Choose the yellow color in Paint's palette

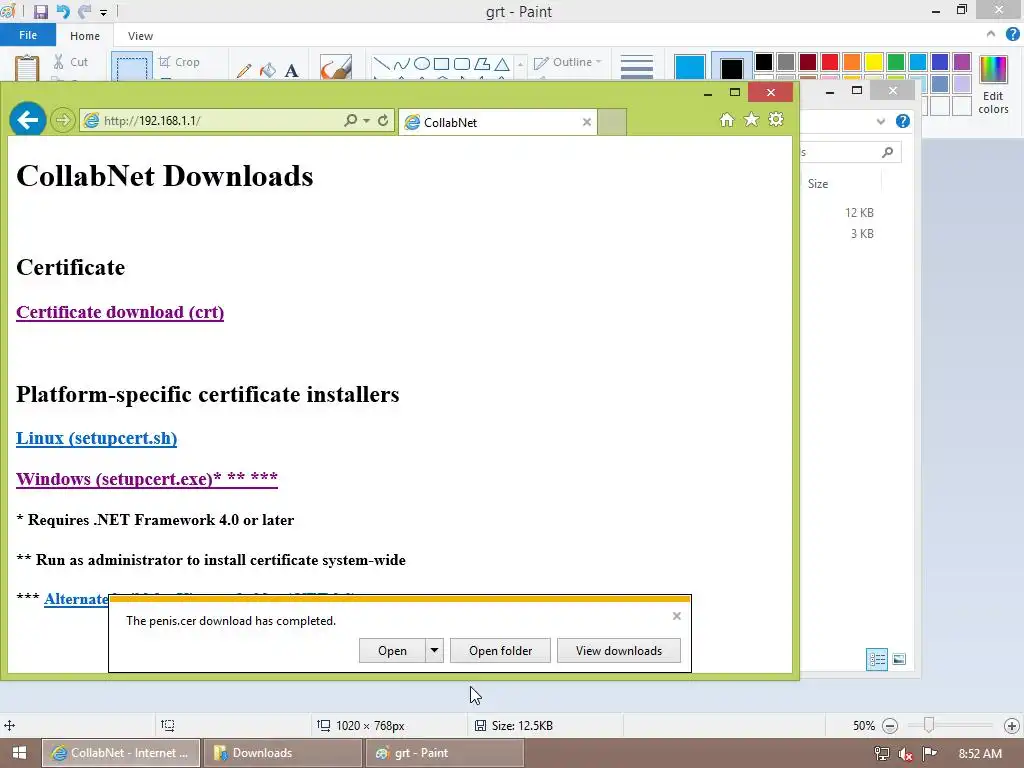click(874, 62)
